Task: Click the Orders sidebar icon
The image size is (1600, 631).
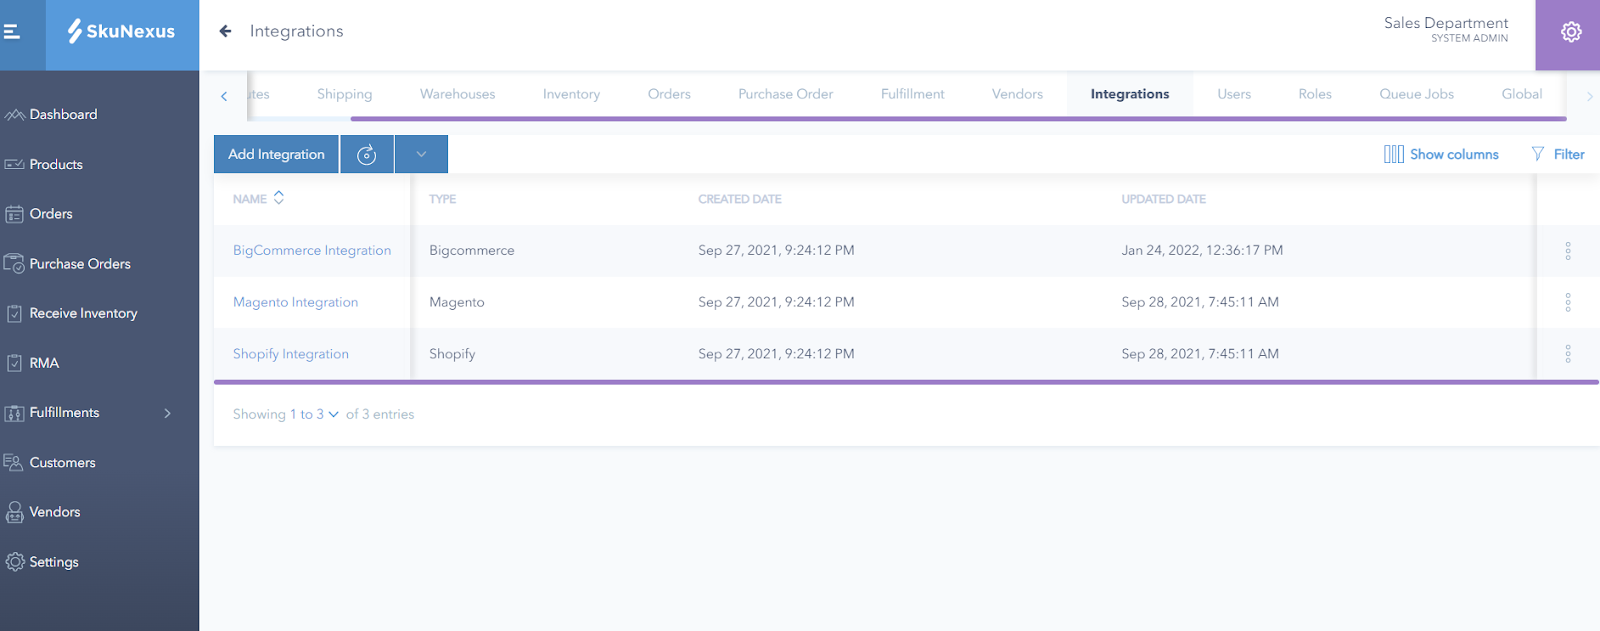Action: [x=14, y=214]
